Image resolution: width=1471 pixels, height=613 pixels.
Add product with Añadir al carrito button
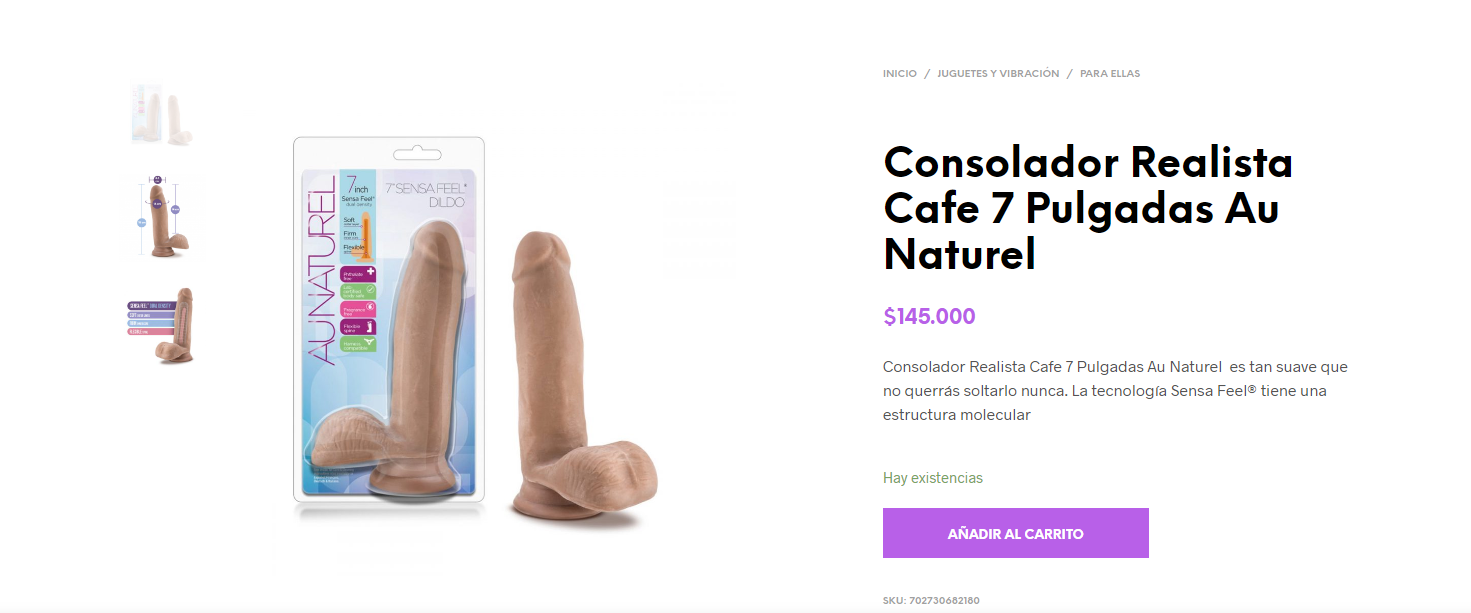[x=1016, y=533]
